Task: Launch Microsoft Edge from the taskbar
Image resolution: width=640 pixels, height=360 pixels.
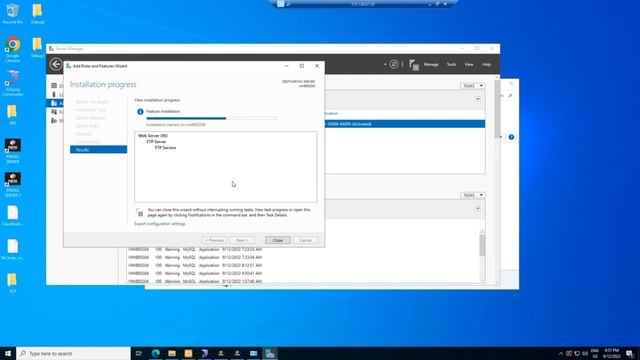Action: click(x=156, y=353)
